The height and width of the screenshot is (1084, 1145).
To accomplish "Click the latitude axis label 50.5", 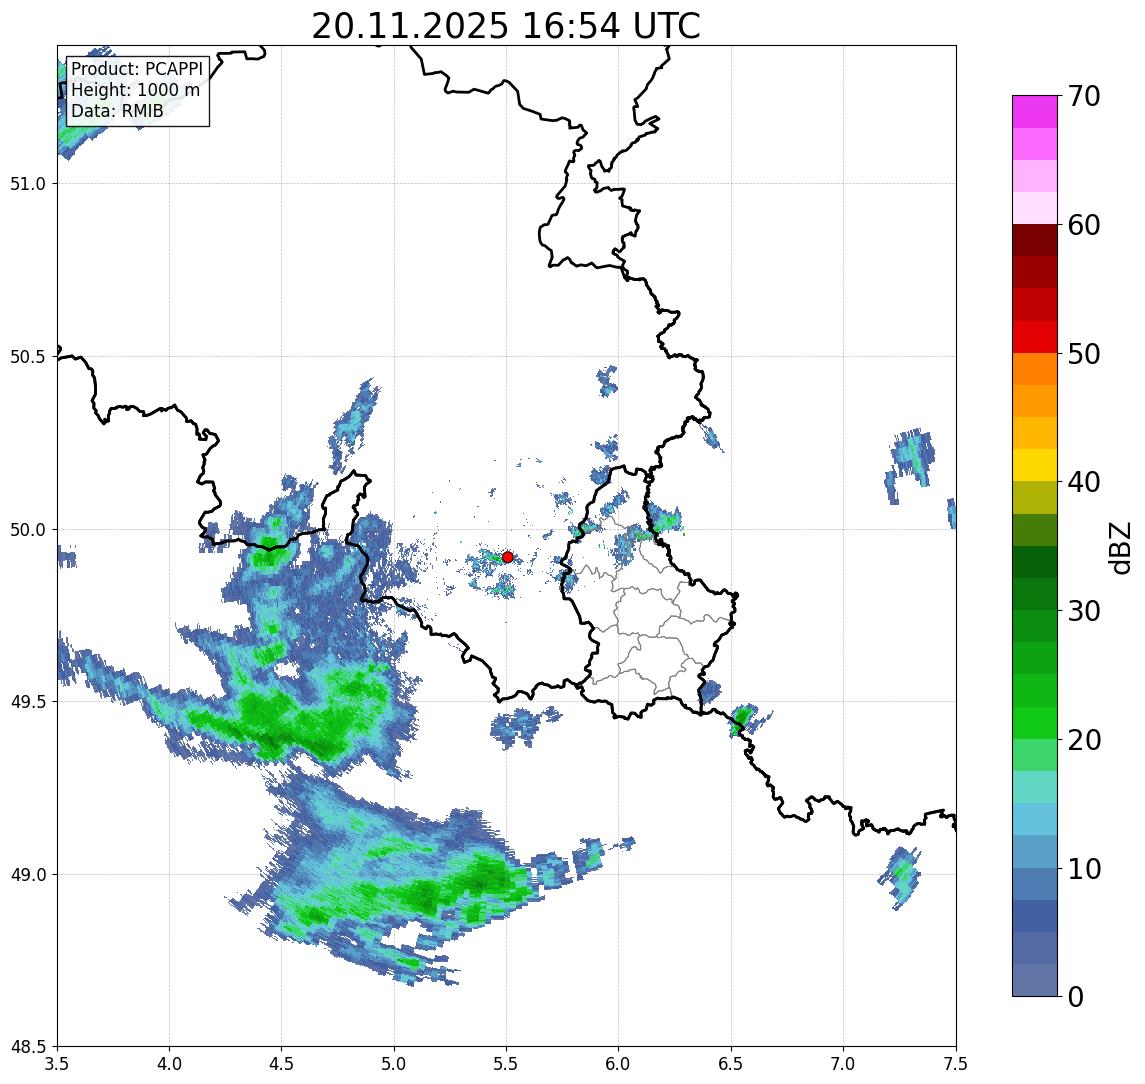I will (28, 357).
